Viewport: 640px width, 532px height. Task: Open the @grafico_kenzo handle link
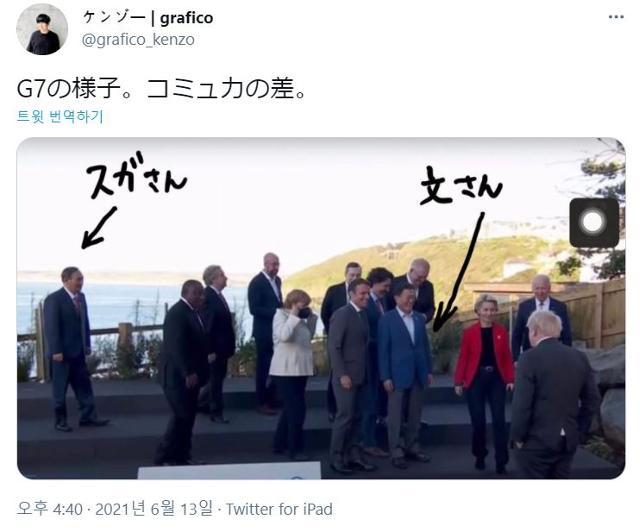pyautogui.click(x=138, y=40)
